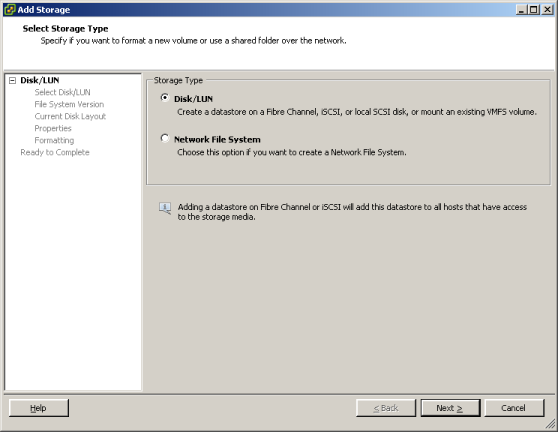Click the Properties step in sidebar
Image resolution: width=558 pixels, height=432 pixels.
click(53, 128)
